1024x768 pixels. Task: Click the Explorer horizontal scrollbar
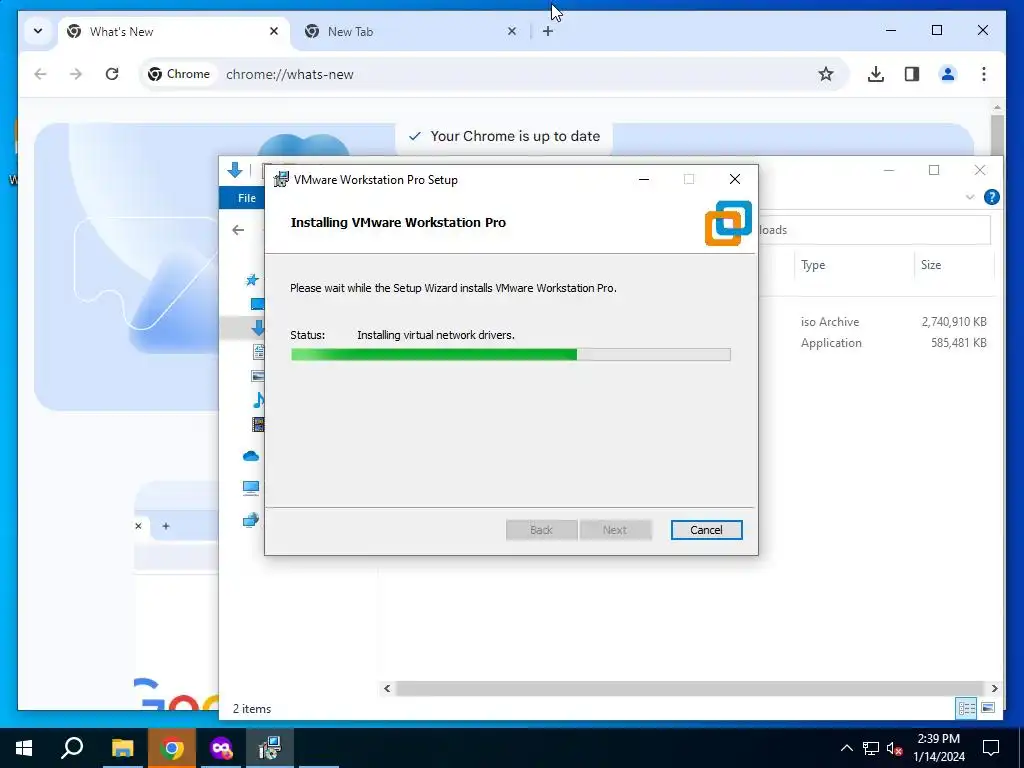[x=690, y=688]
